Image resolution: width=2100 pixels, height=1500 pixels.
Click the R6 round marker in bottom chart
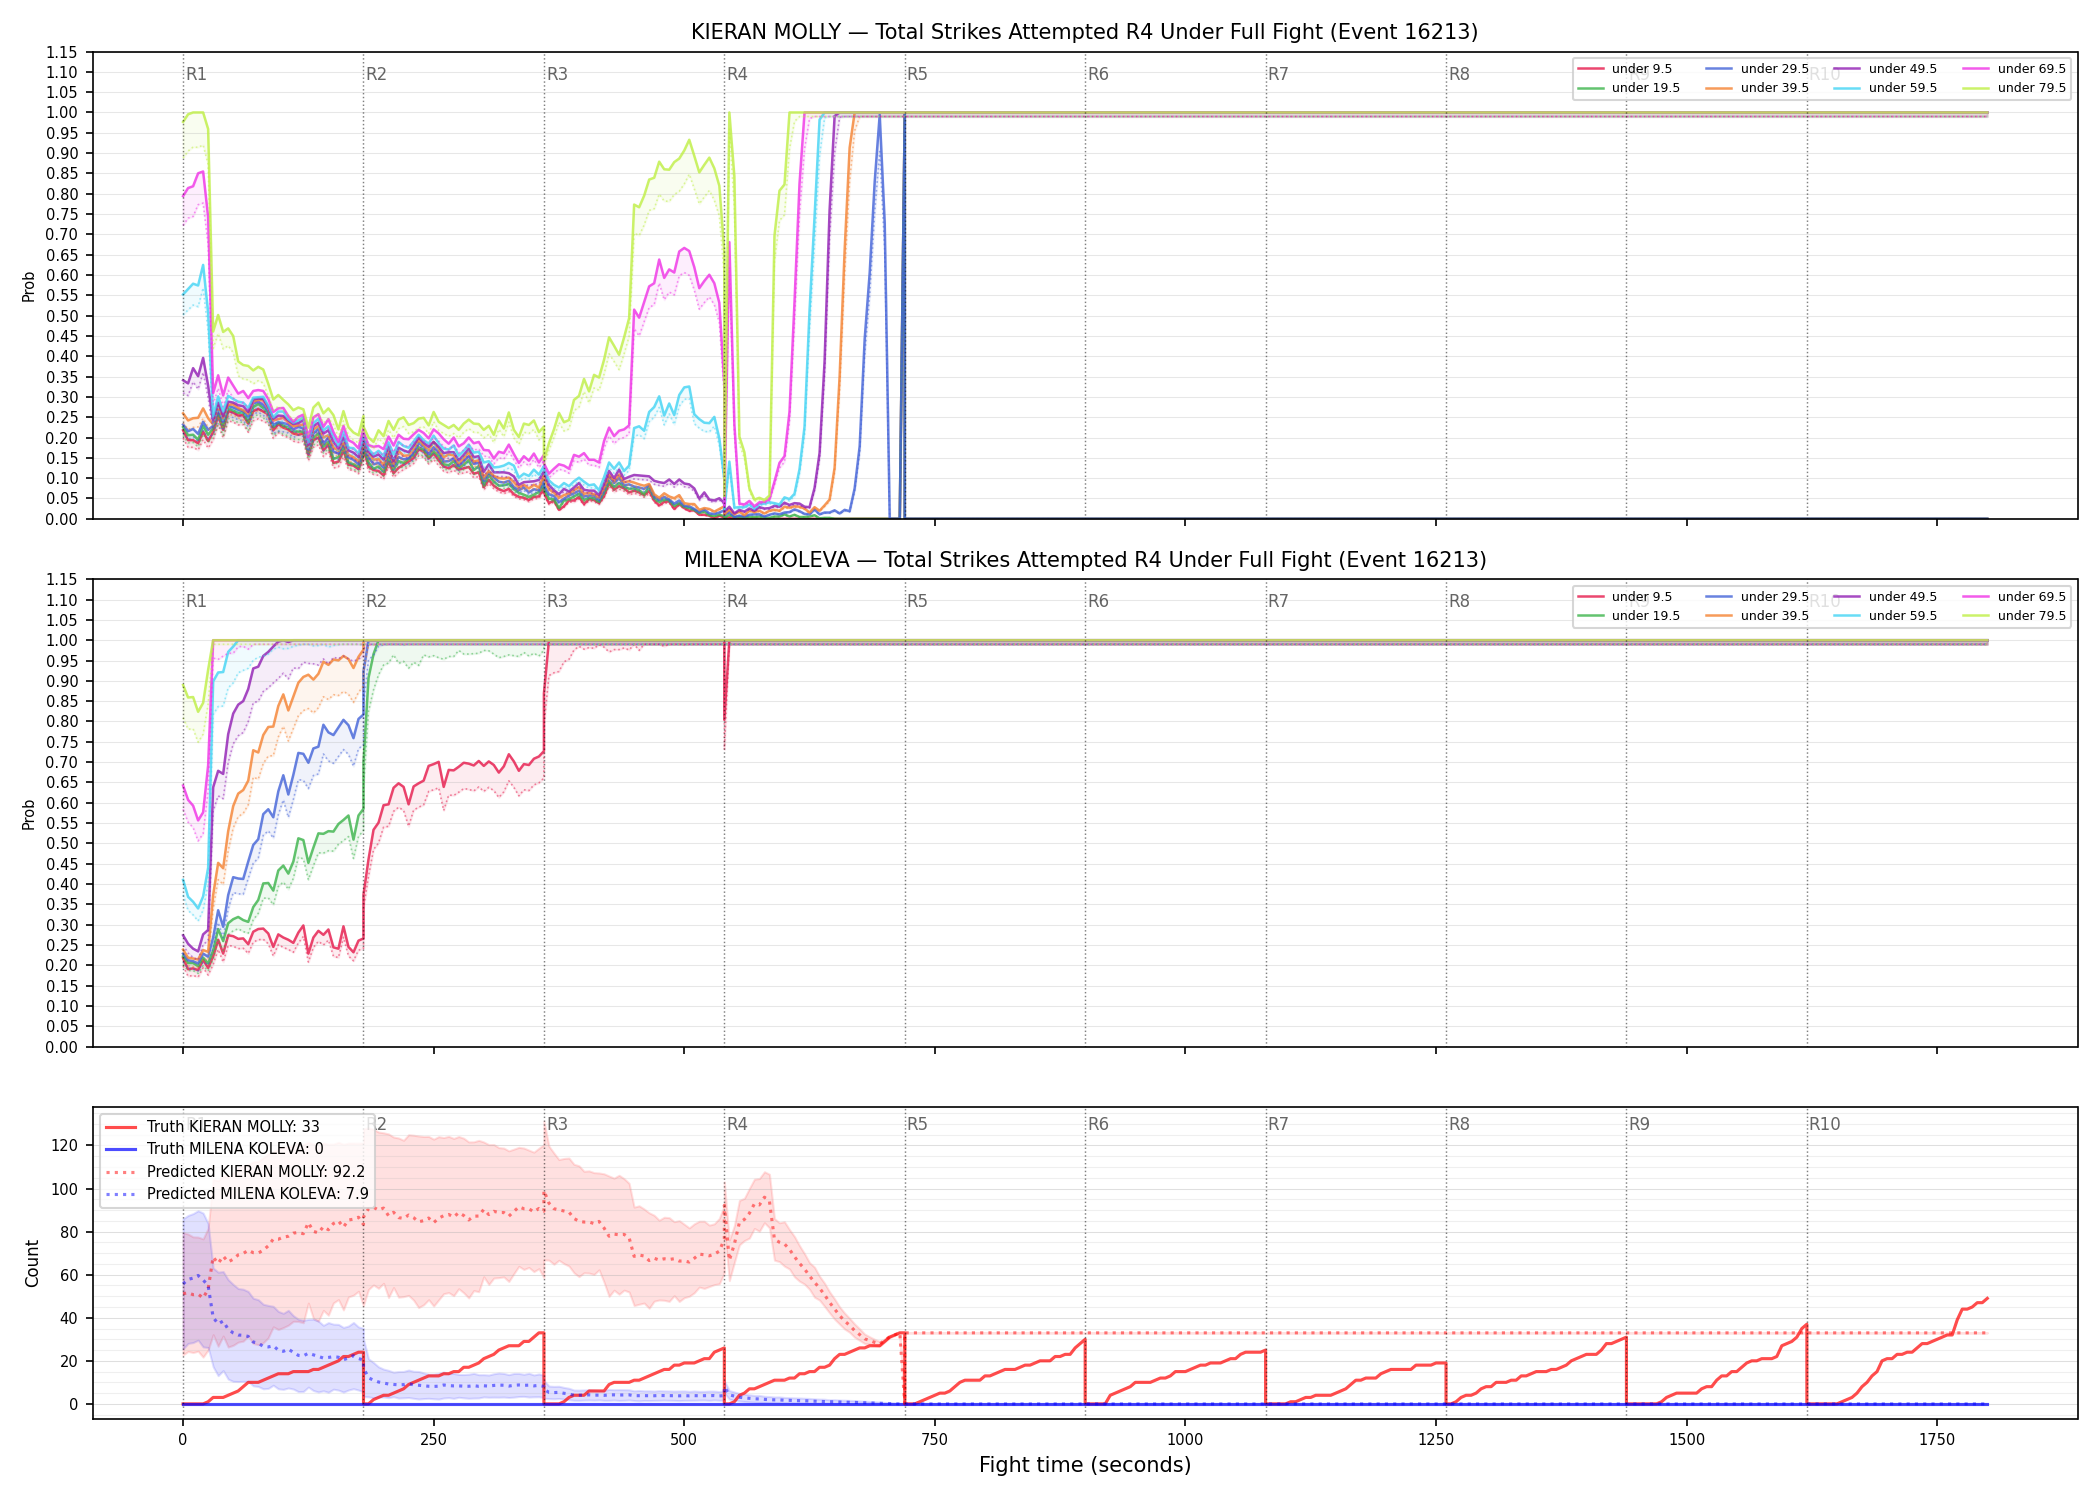(x=1098, y=1124)
